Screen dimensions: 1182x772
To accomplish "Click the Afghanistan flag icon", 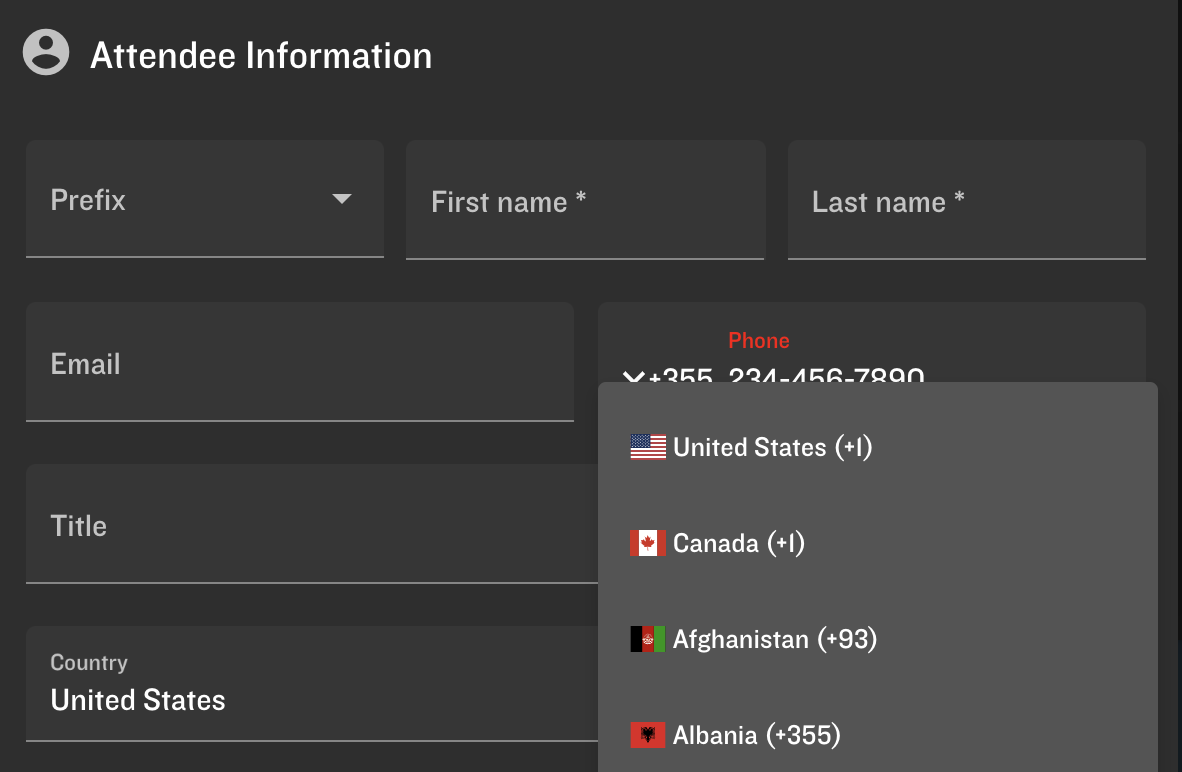I will [x=648, y=639].
